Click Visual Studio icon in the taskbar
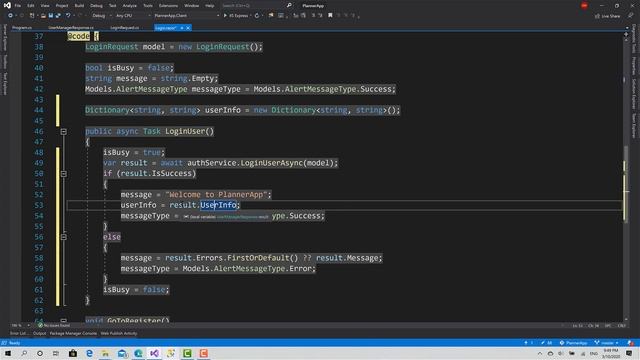This screenshot has height=360, width=640. 154,353
